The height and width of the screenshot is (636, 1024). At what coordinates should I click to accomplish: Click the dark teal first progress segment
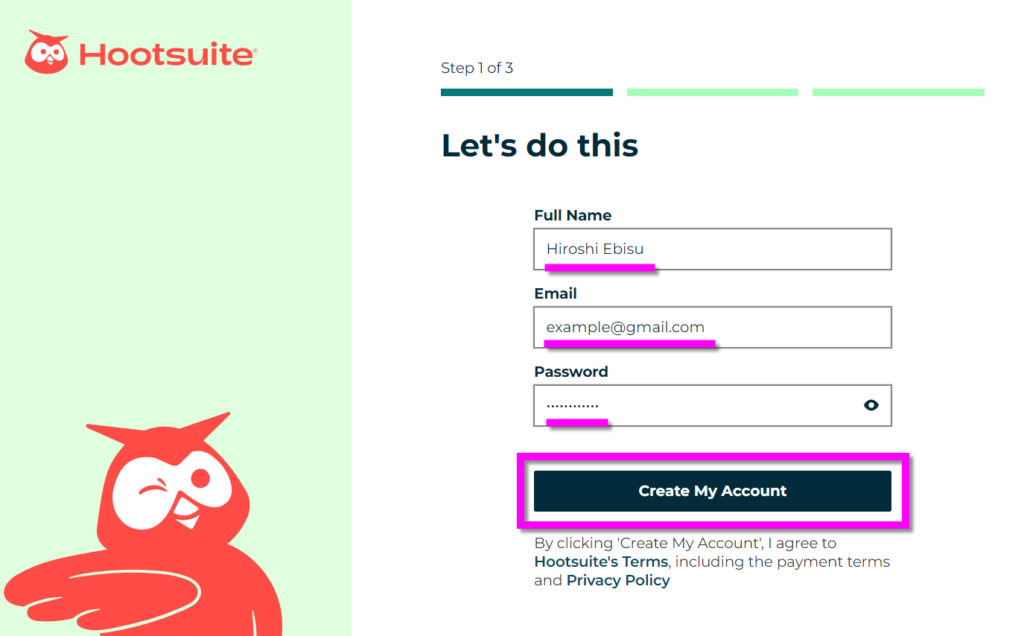[x=526, y=92]
